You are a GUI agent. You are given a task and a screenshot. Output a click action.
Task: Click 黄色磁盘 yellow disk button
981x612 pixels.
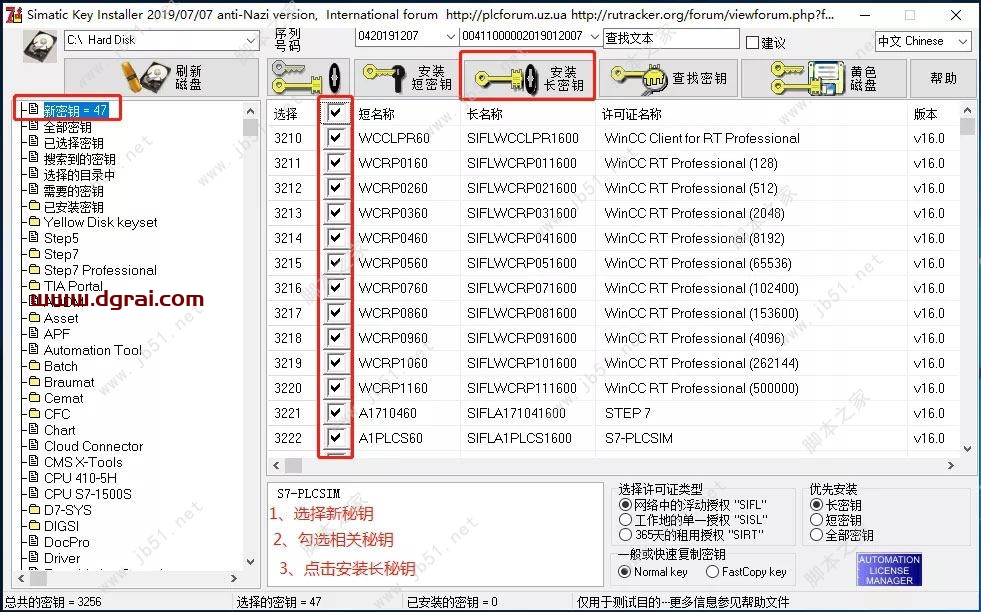823,78
